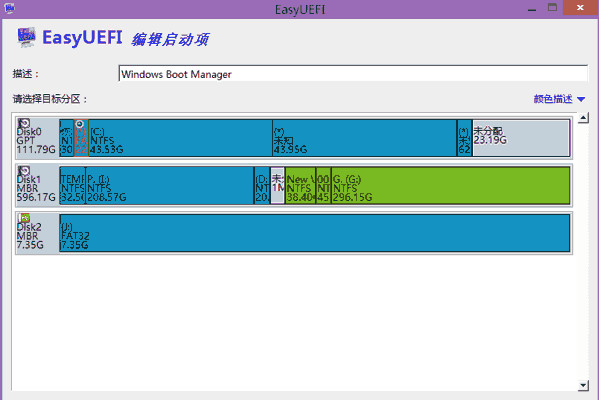Click the scroll down arrow of disk list

point(583,385)
